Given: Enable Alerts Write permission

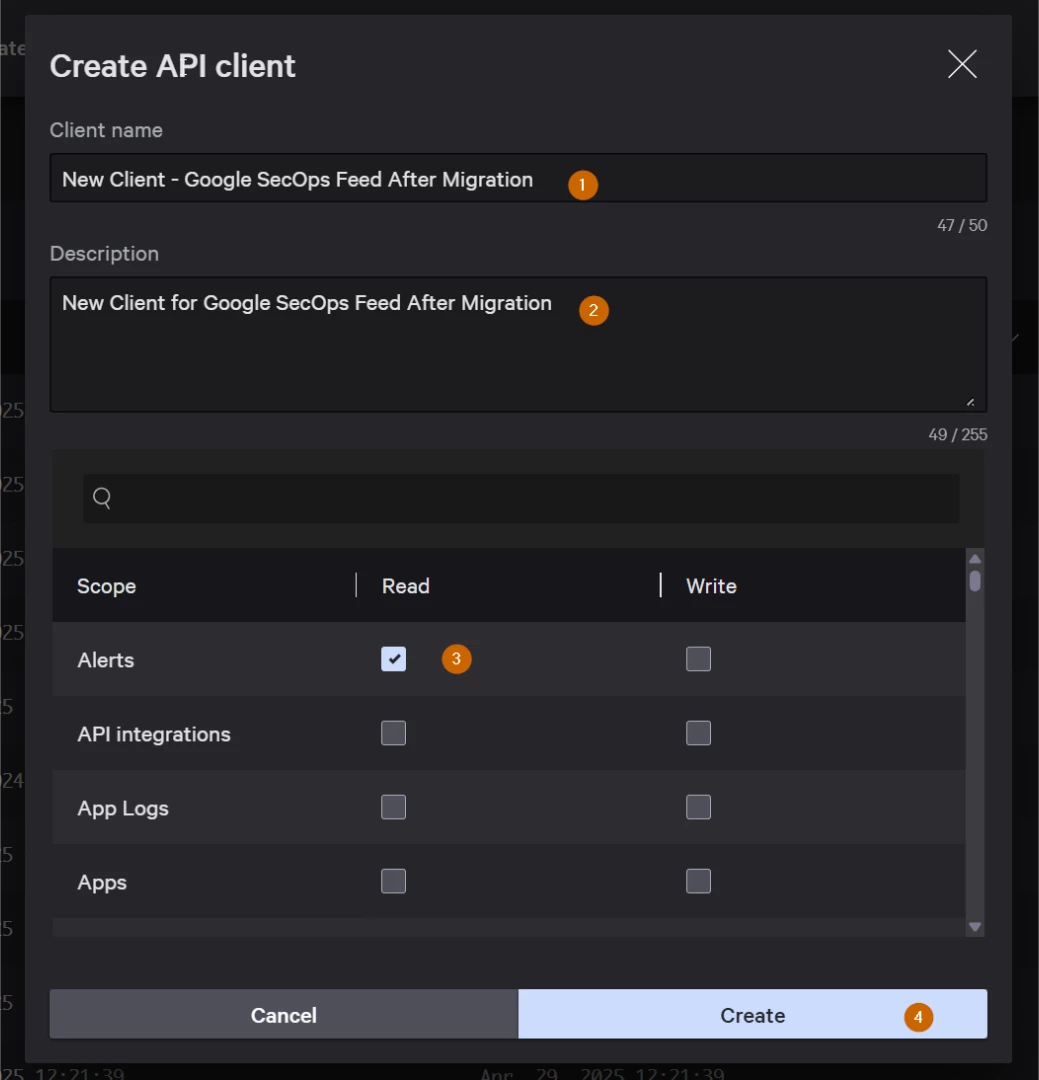Looking at the screenshot, I should pyautogui.click(x=698, y=658).
